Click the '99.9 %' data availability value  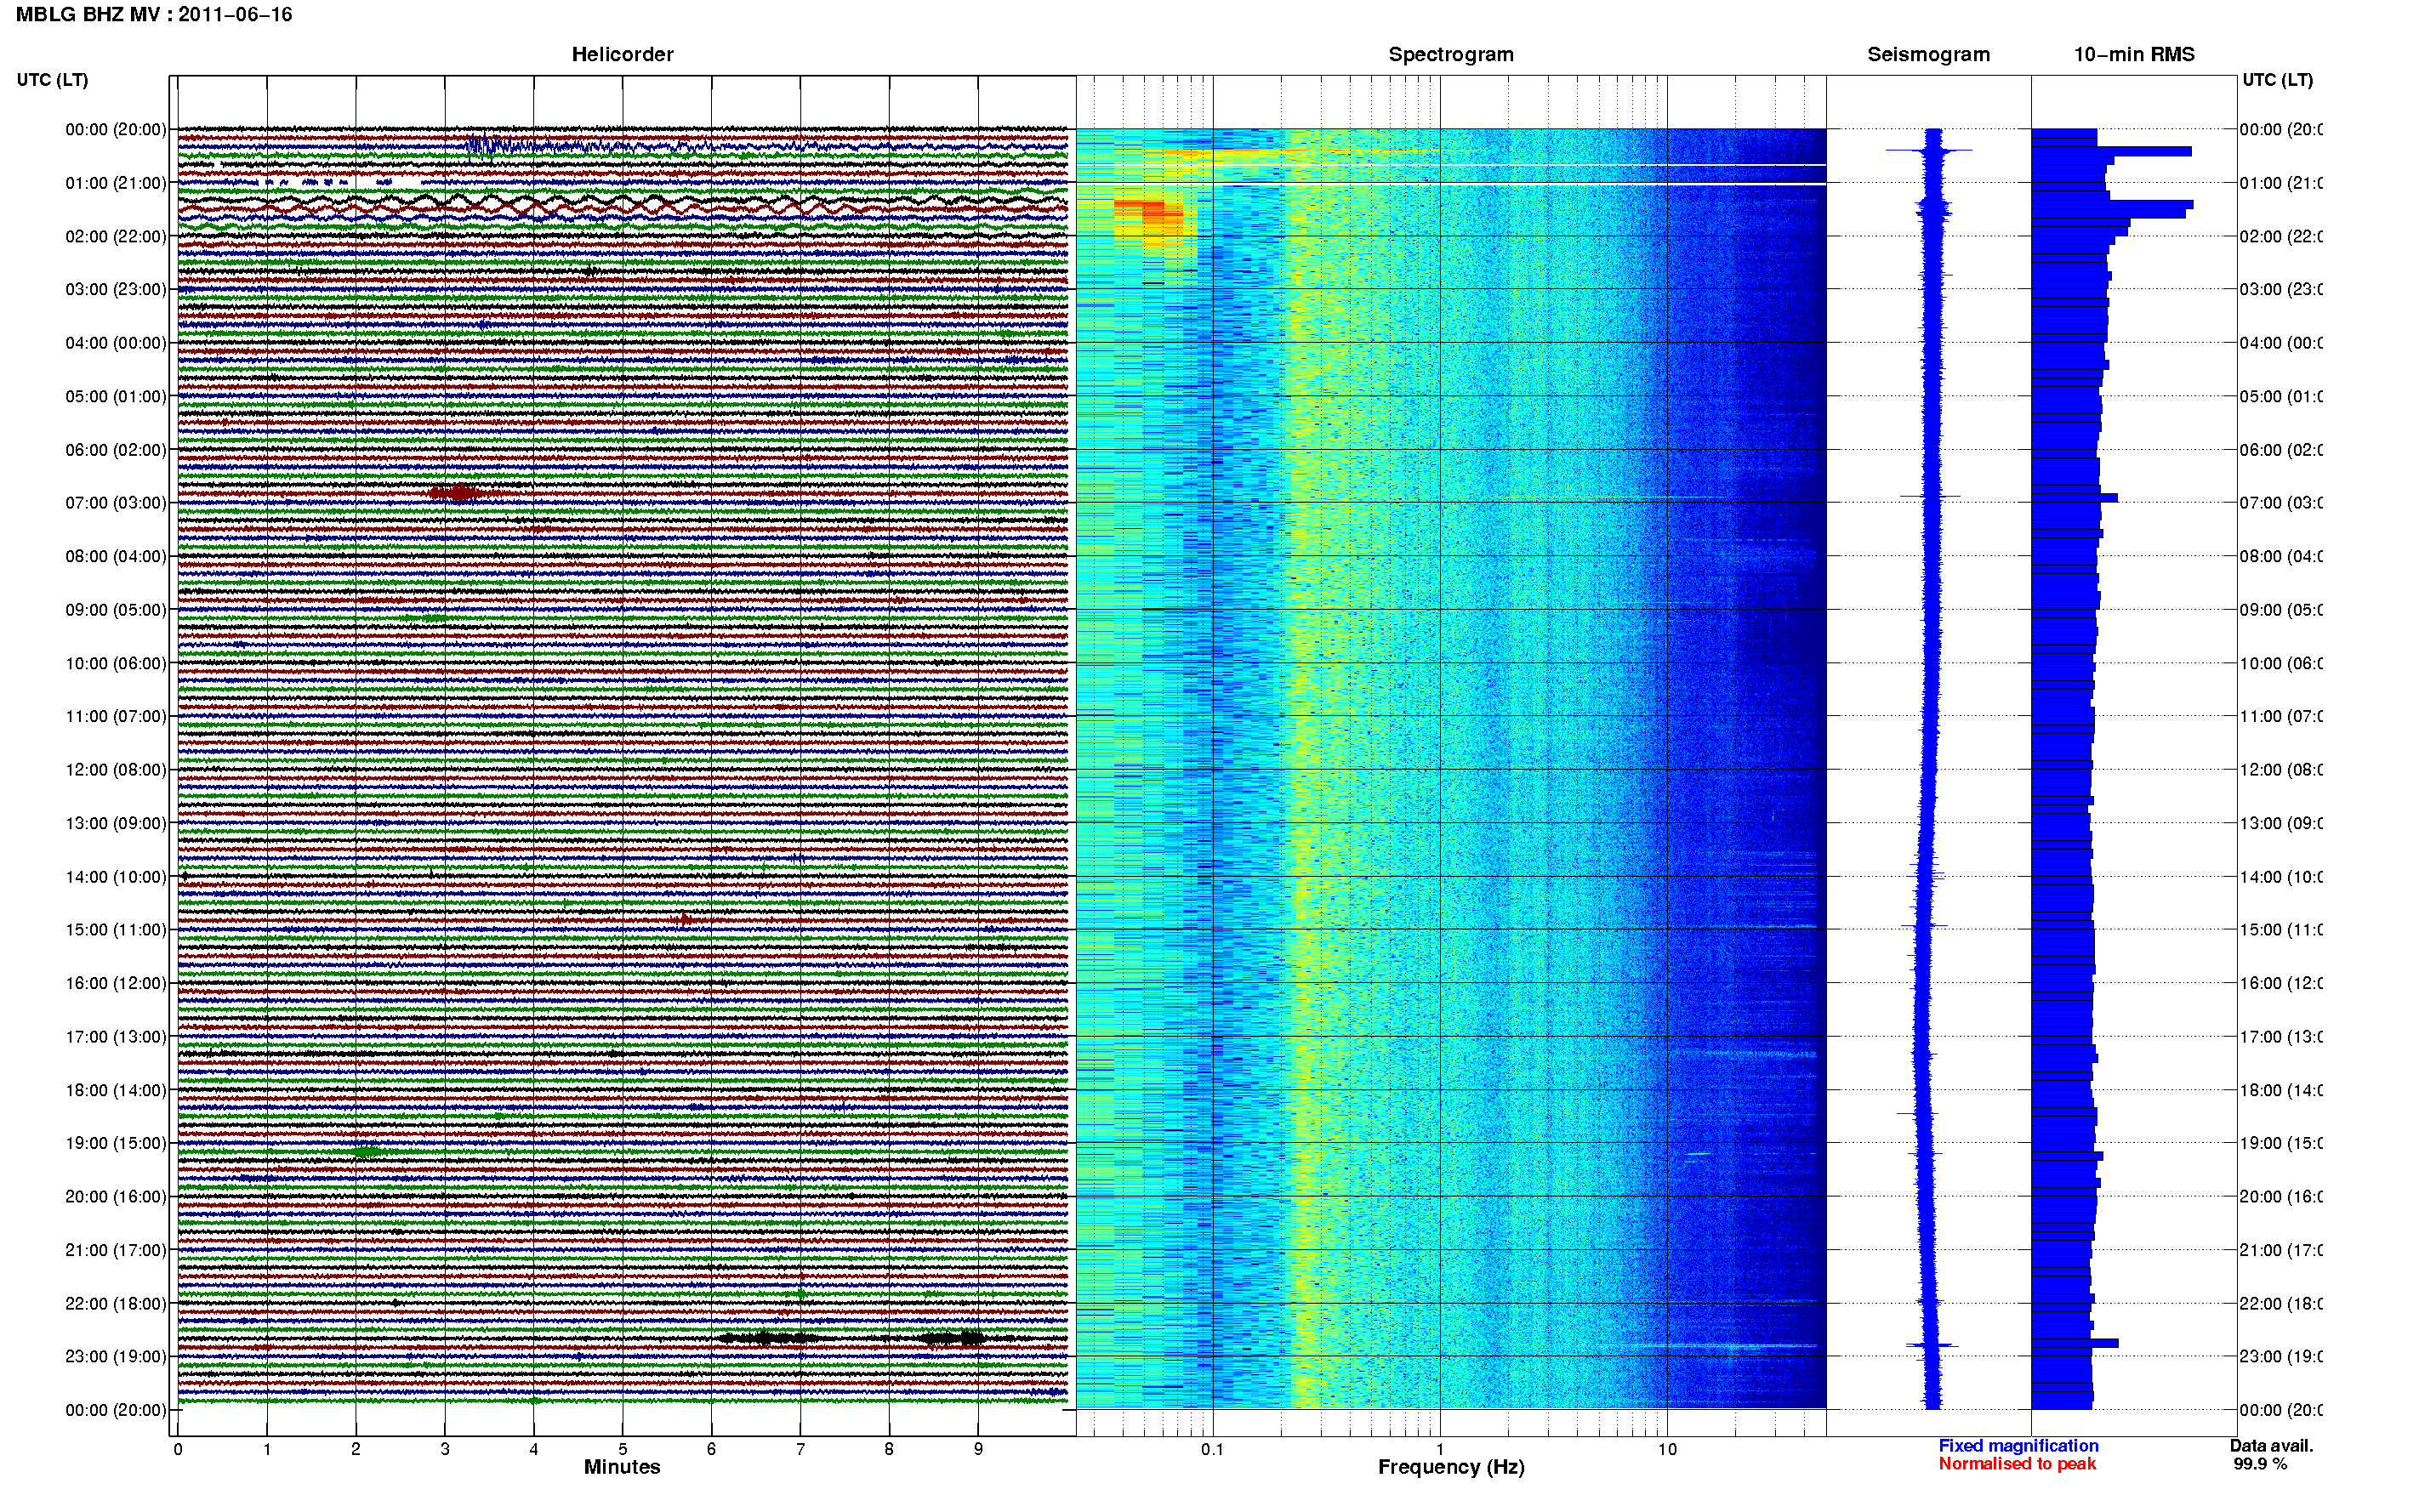coord(2260,1464)
